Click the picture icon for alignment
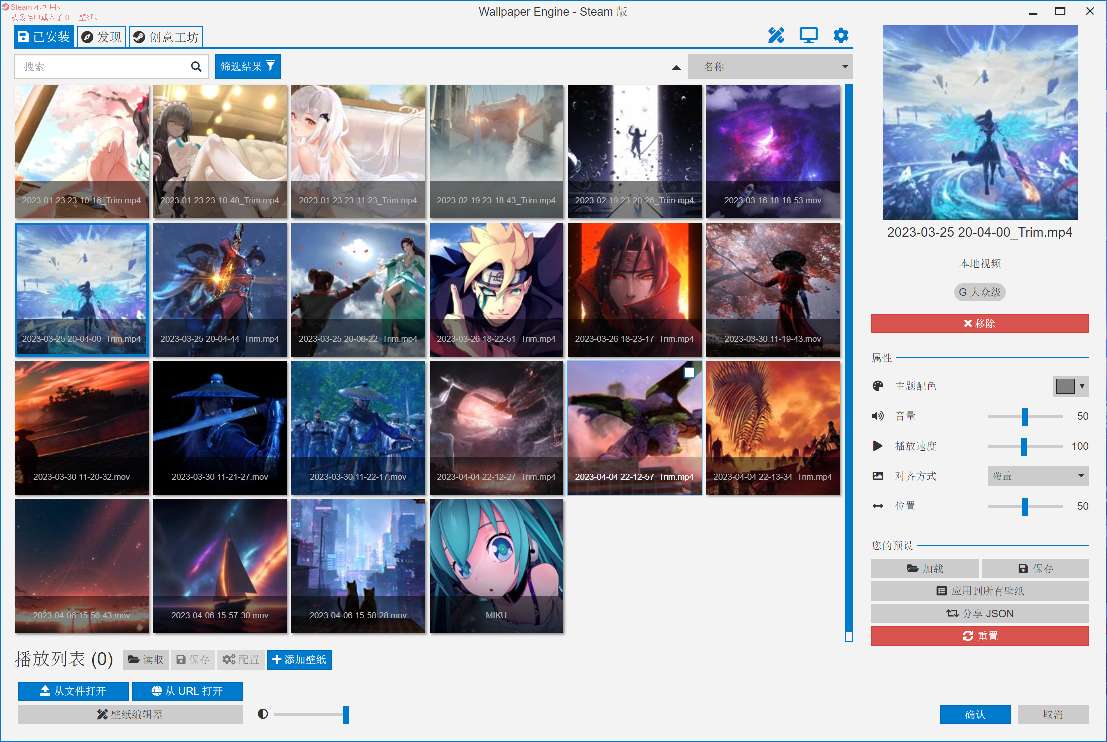1107x742 pixels. coord(878,476)
